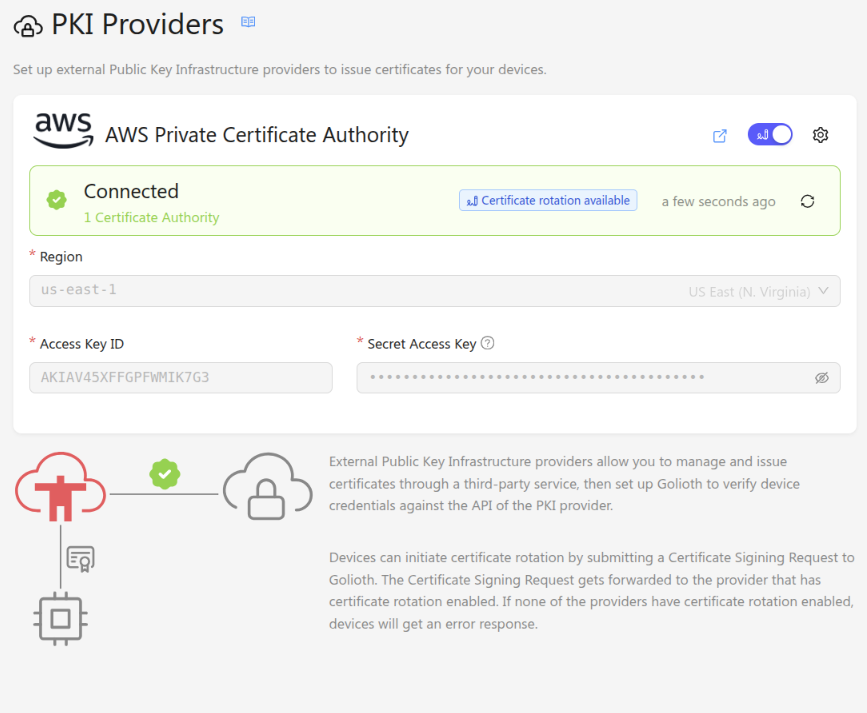
Task: Toggle the certificate rotation switch off
Action: point(769,135)
